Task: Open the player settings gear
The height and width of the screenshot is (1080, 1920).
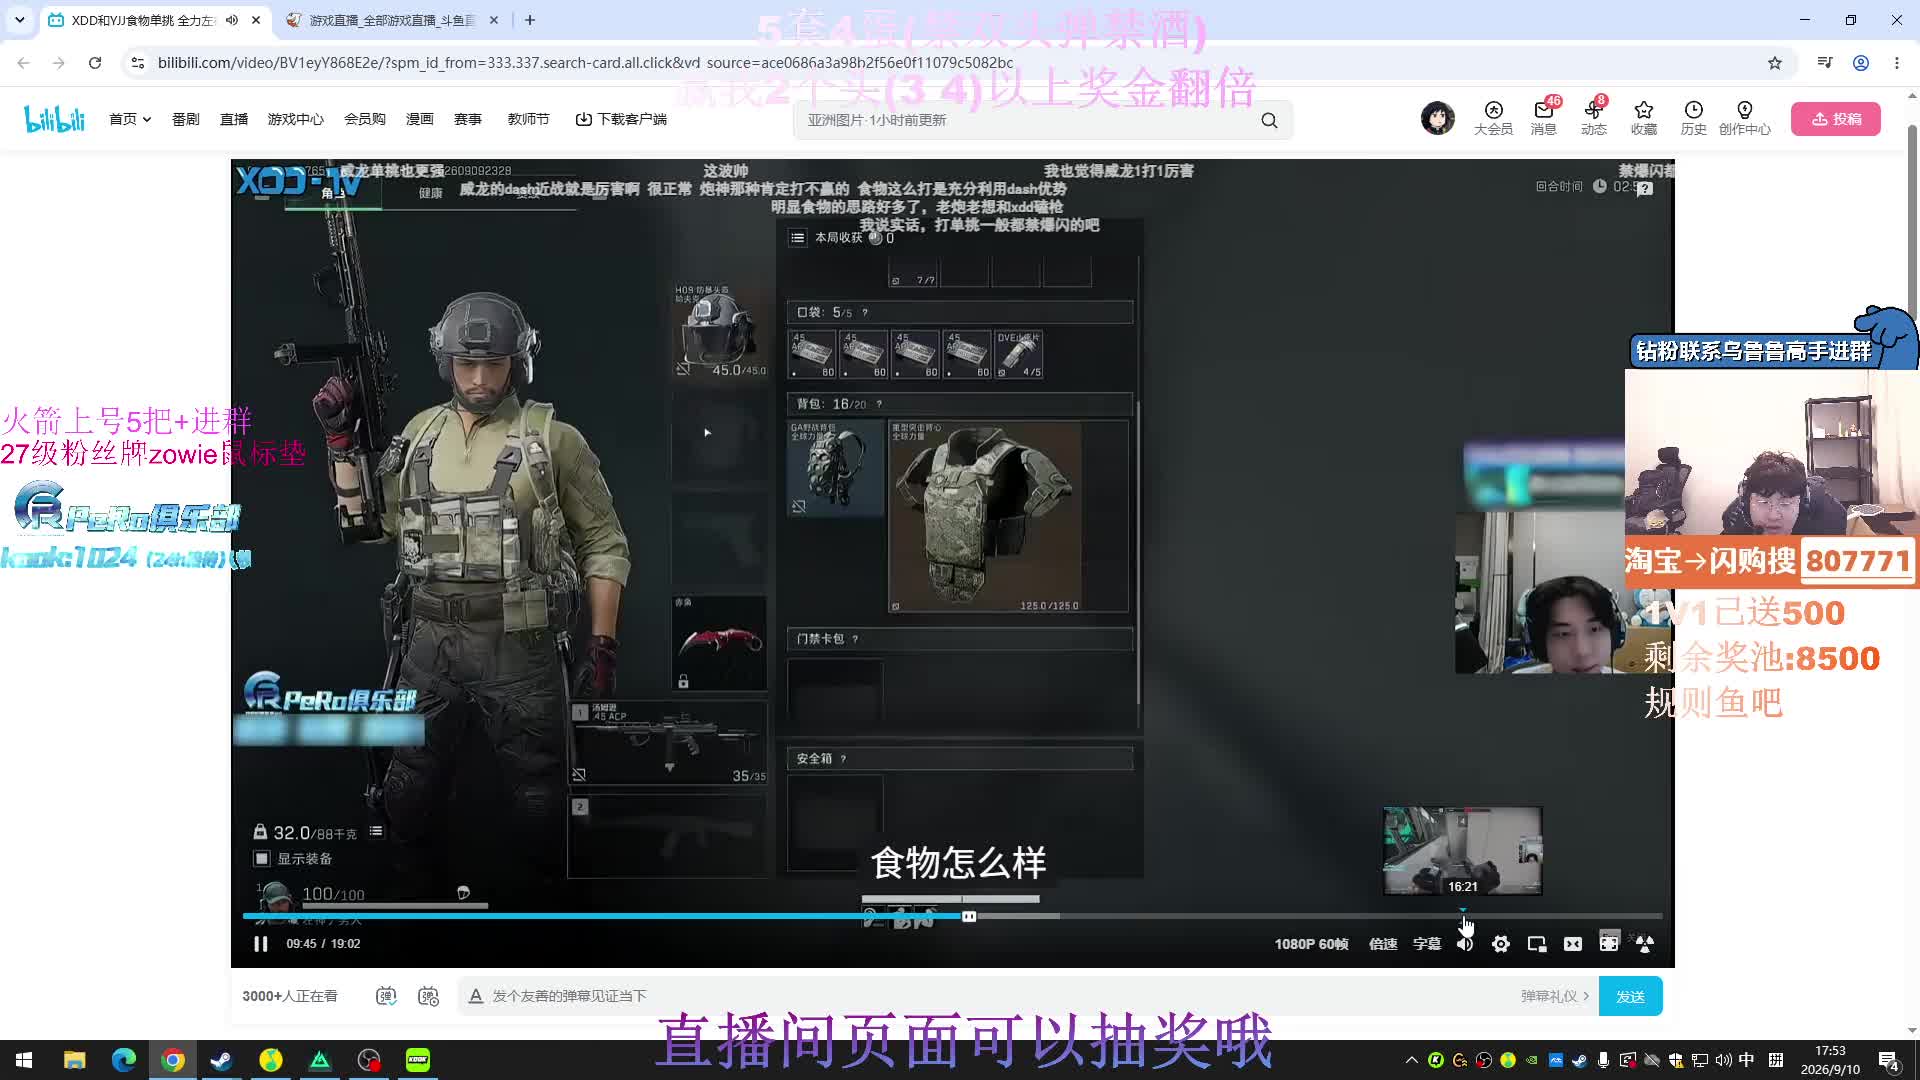Action: (x=1501, y=944)
